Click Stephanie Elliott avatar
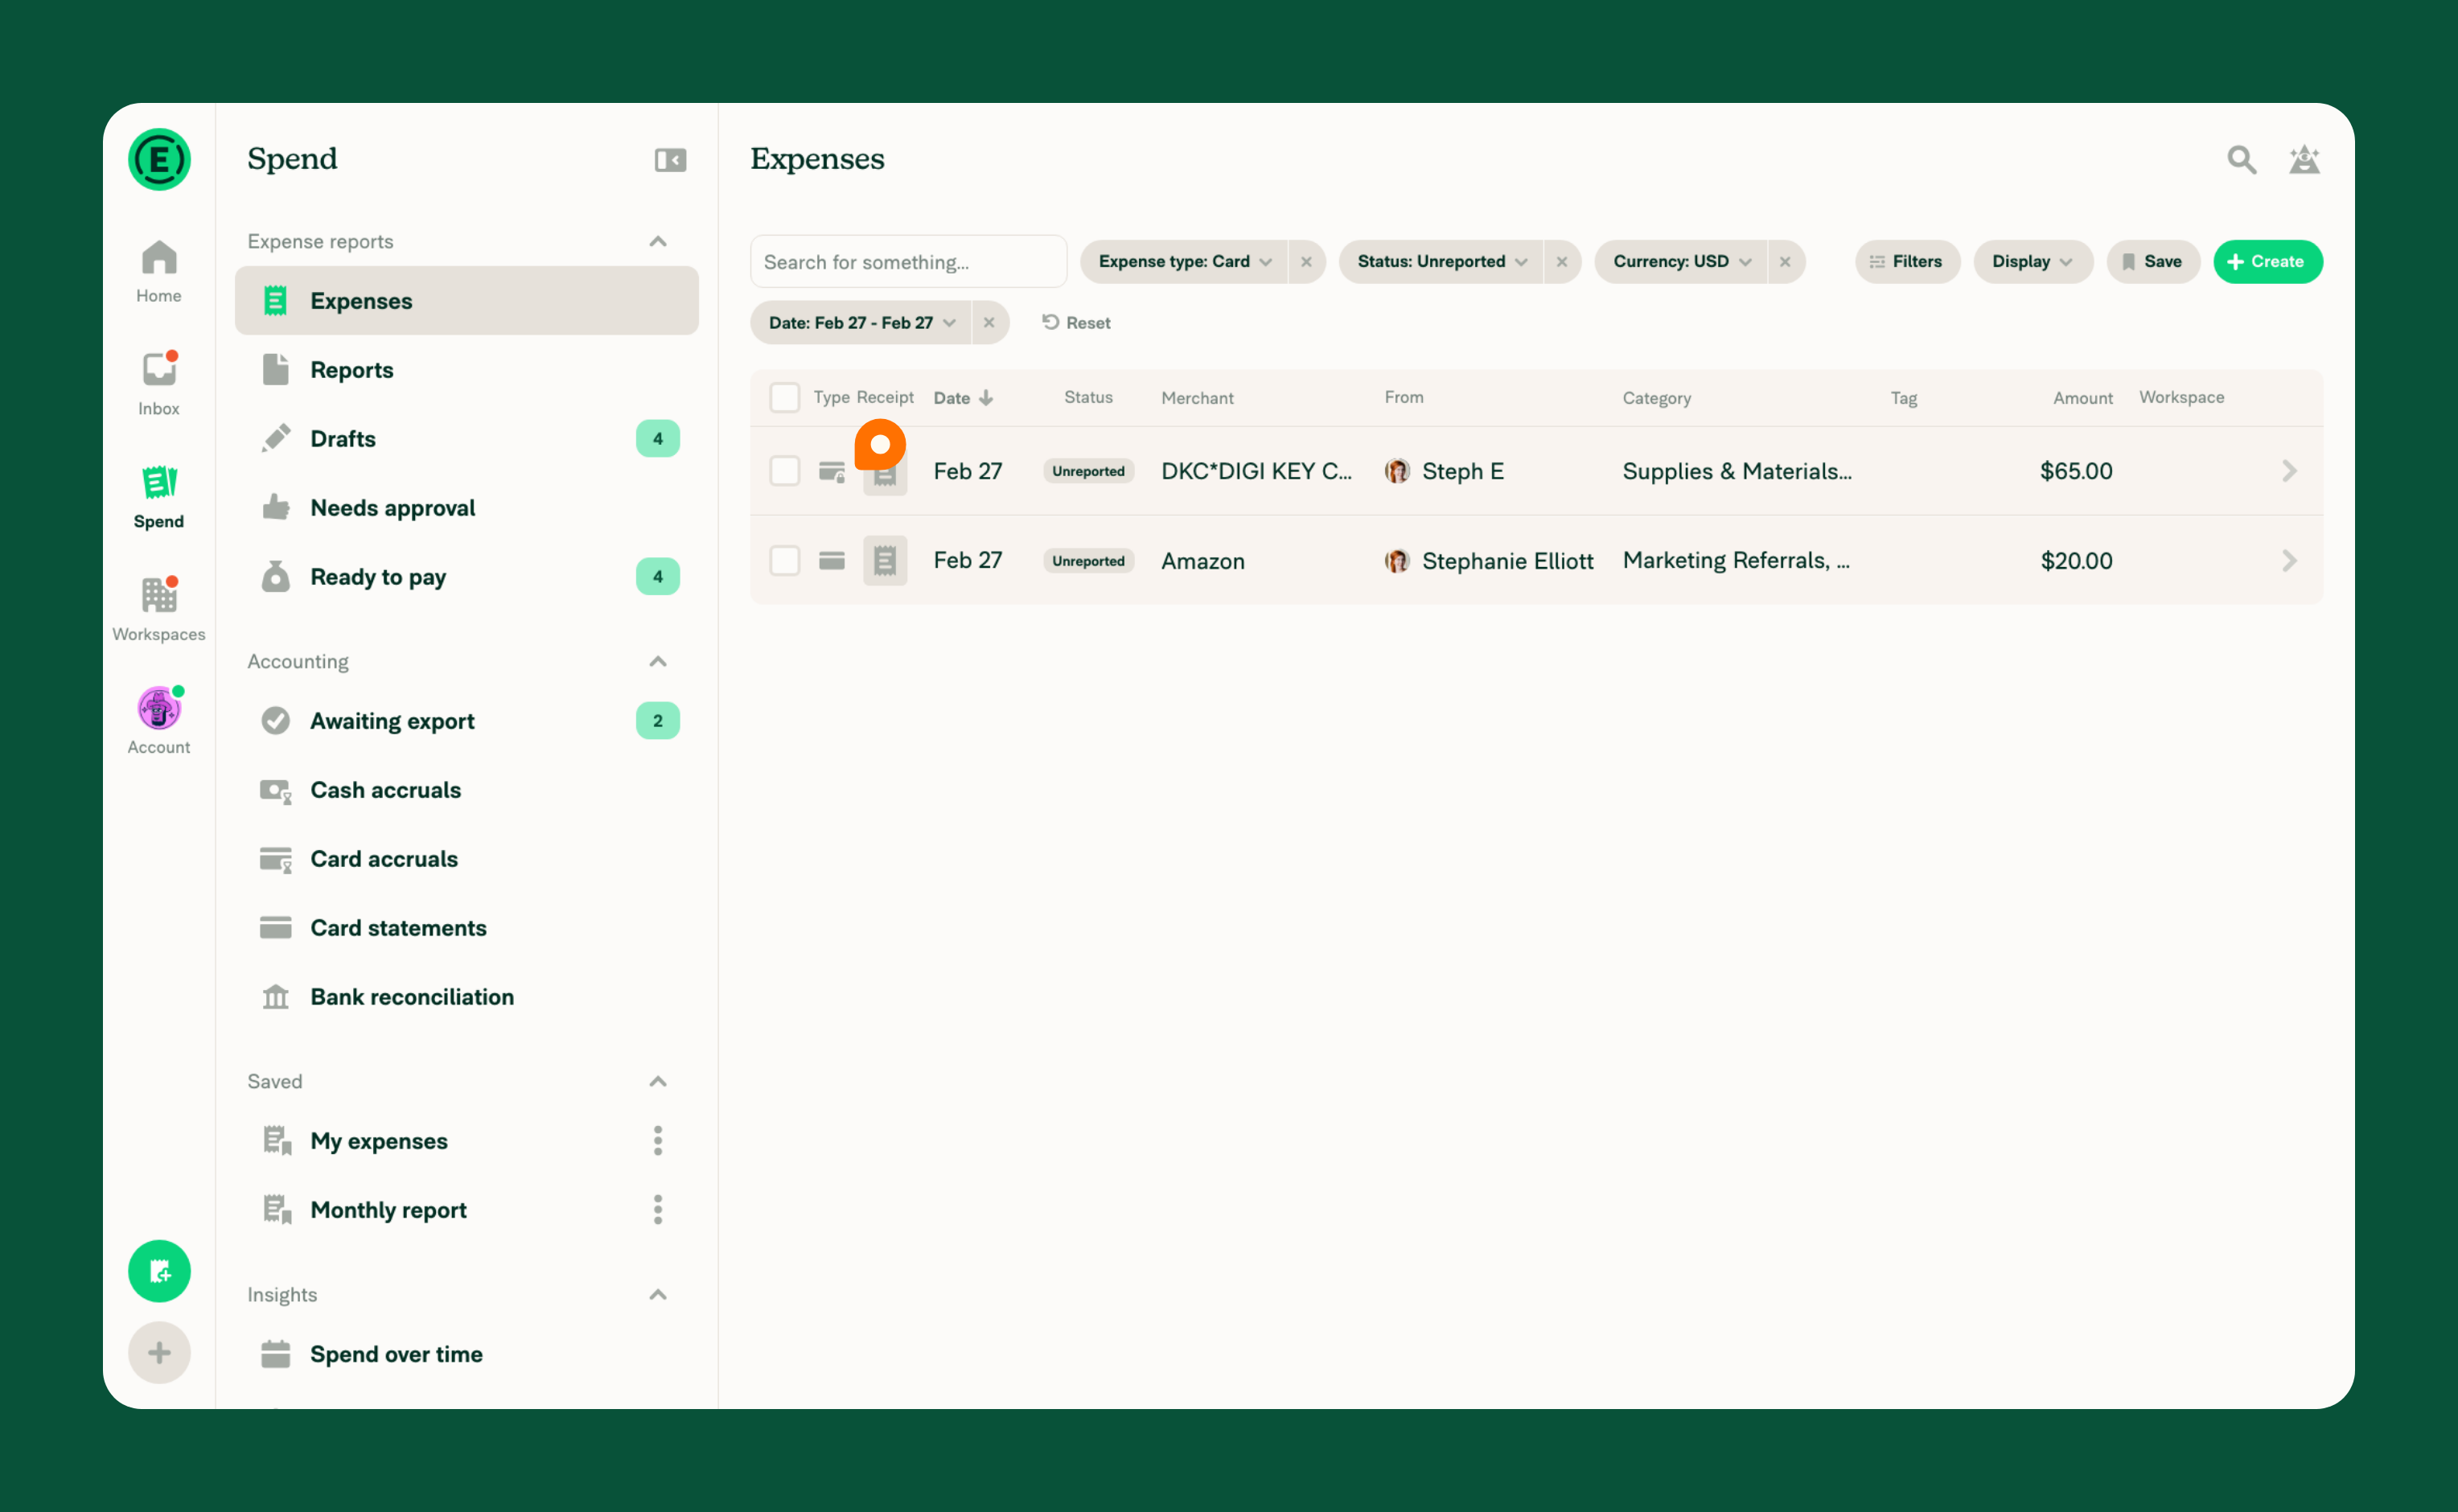2458x1512 pixels. click(x=1397, y=561)
